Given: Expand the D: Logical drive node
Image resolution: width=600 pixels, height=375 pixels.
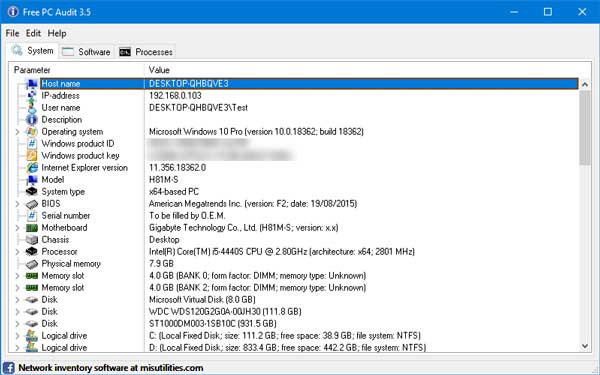Looking at the screenshot, I should 17,347.
